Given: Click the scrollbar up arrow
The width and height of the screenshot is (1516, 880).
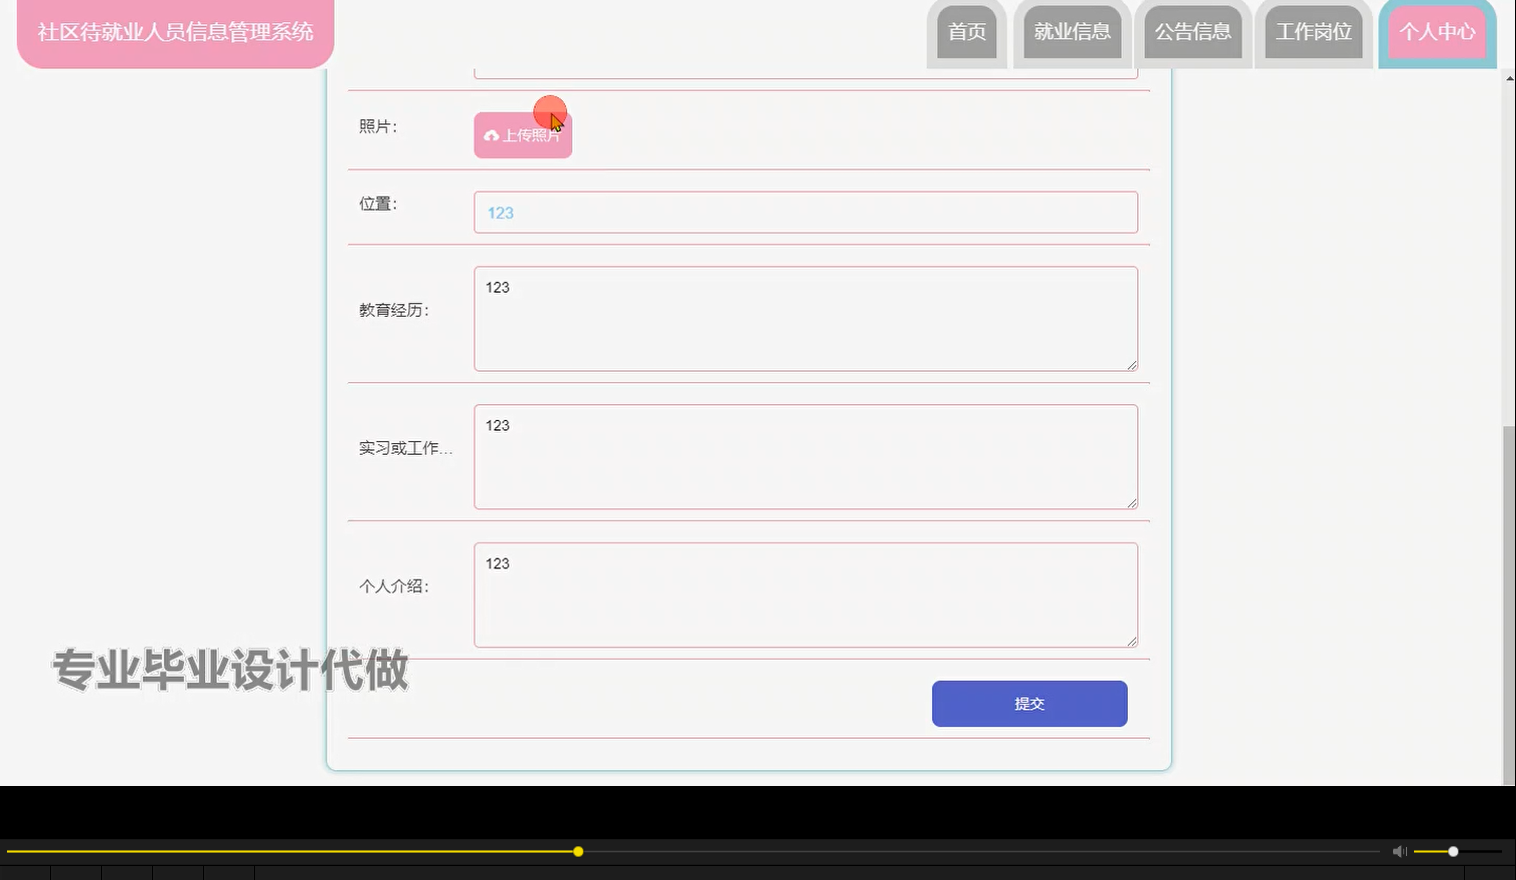Looking at the screenshot, I should [x=1507, y=77].
